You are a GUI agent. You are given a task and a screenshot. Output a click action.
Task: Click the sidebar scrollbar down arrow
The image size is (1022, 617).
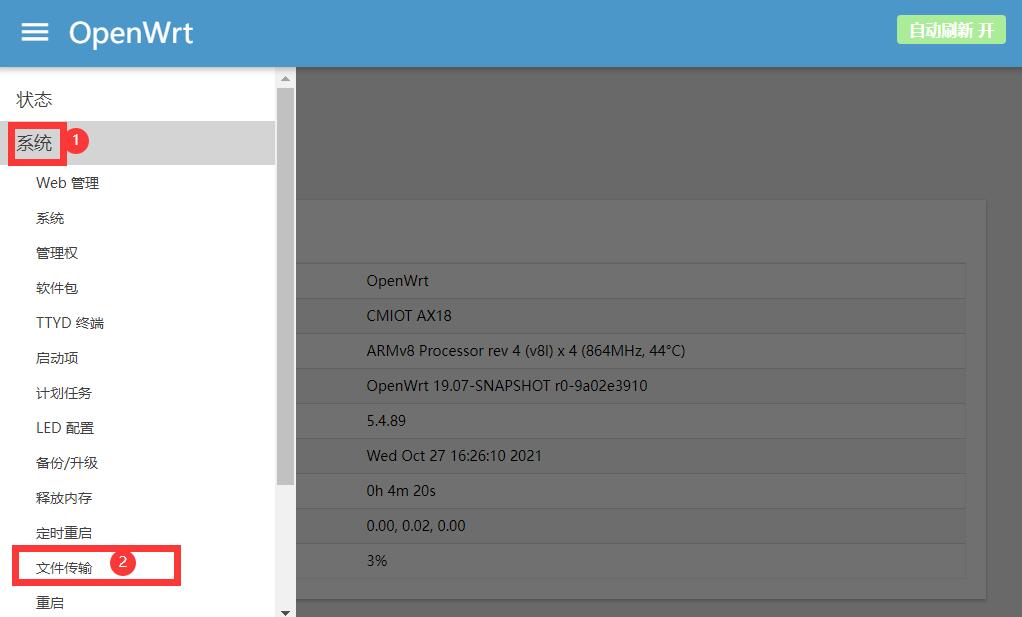click(285, 612)
